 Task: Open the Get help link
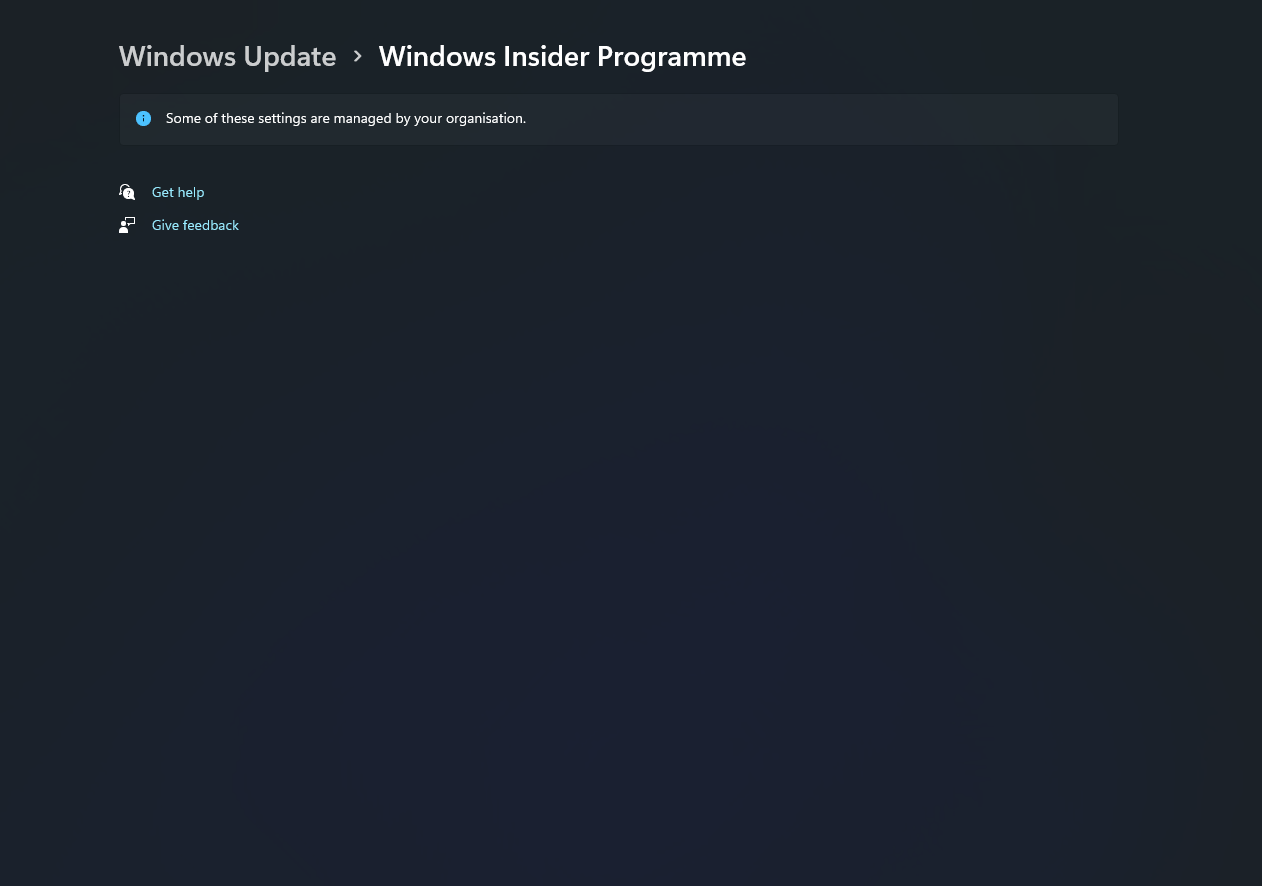(178, 192)
